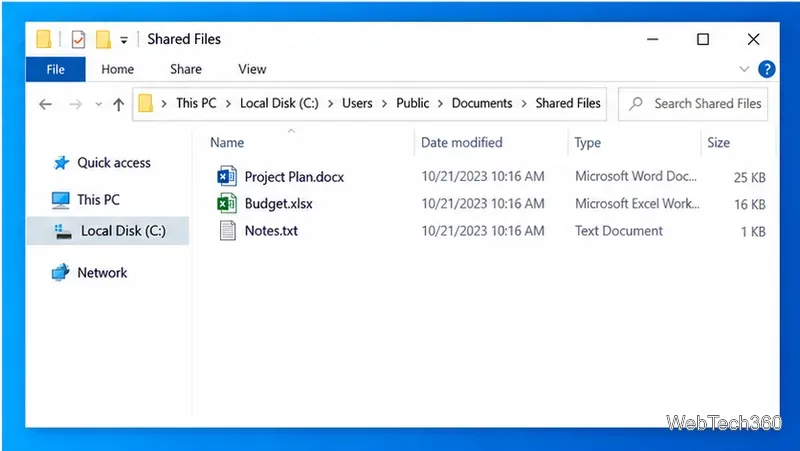Sort by the Date modified column header
This screenshot has width=800, height=451.
(461, 143)
